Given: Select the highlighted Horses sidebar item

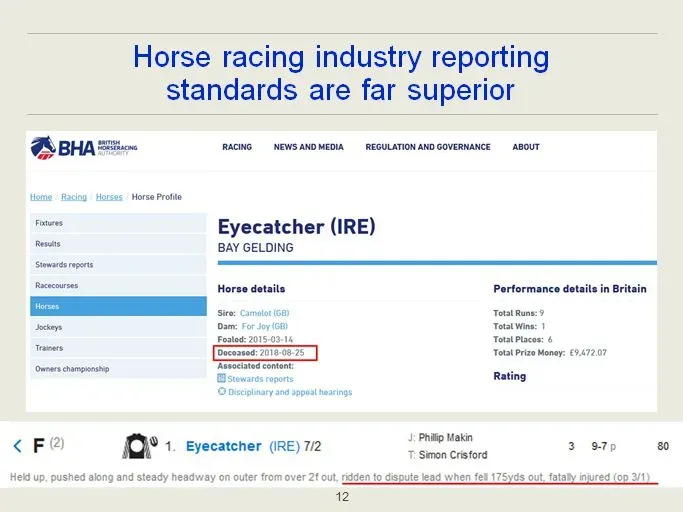Looking at the screenshot, I should [x=118, y=306].
